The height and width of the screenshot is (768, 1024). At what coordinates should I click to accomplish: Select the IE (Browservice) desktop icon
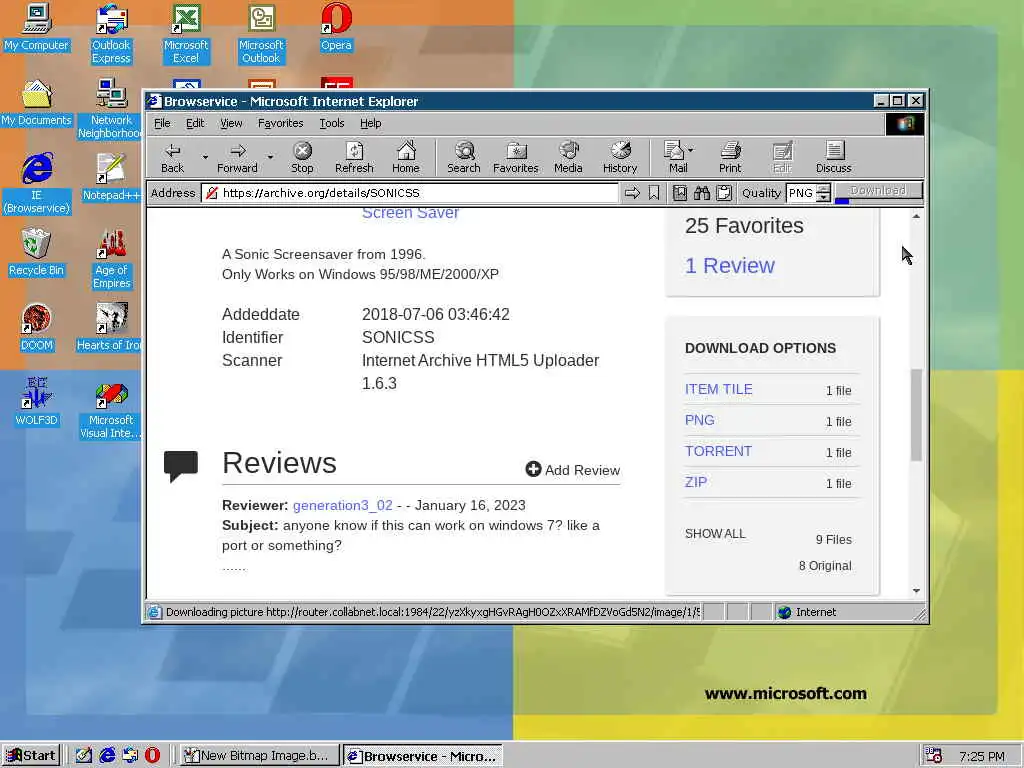click(37, 184)
